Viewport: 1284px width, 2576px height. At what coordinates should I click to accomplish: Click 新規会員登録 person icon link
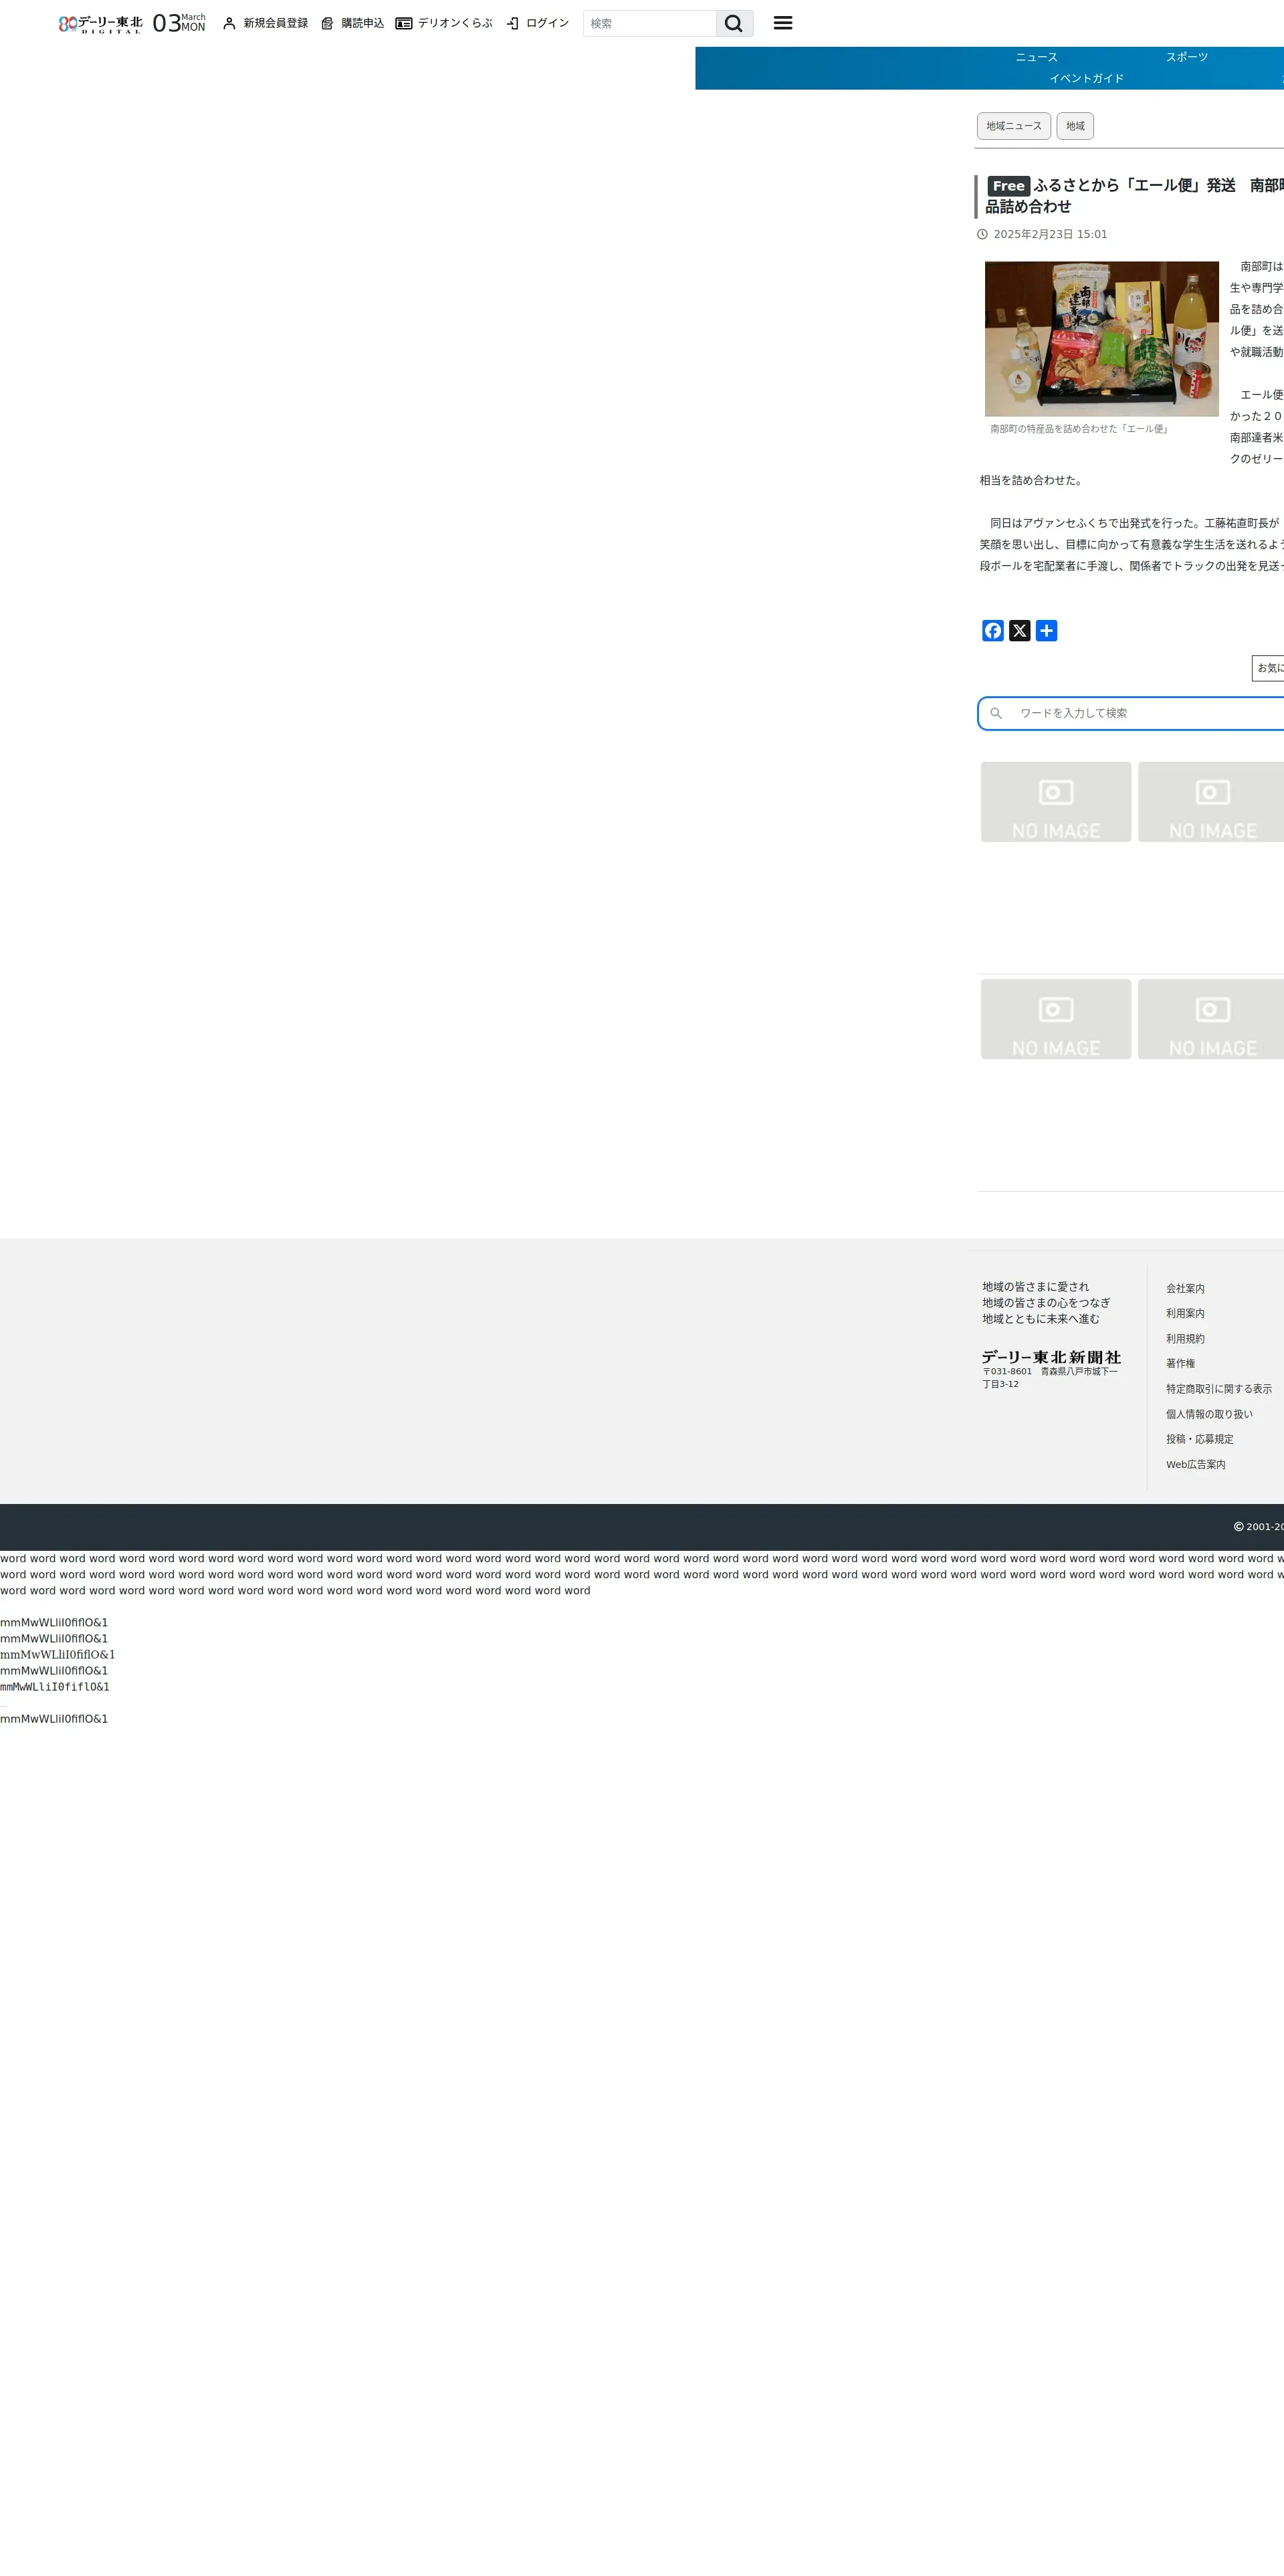[265, 23]
